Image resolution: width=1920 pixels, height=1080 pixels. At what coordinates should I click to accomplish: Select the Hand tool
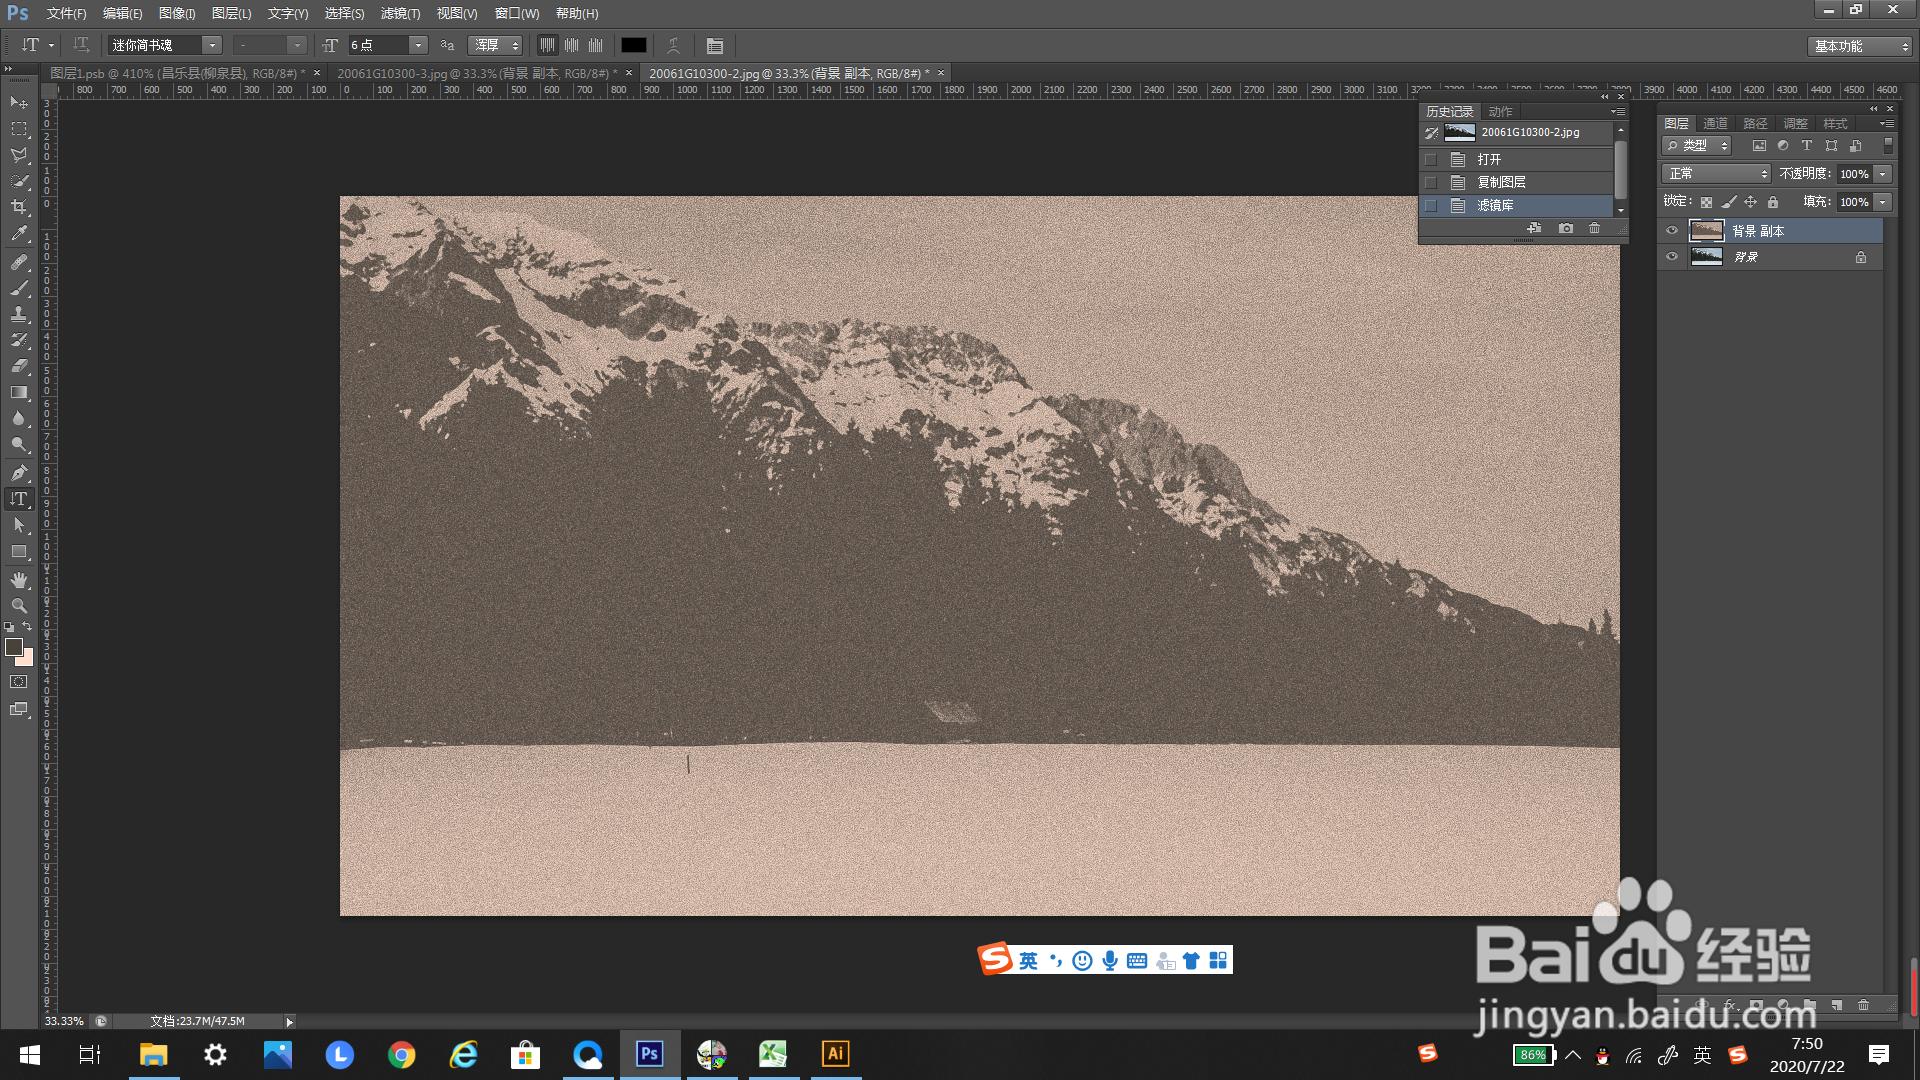point(19,580)
